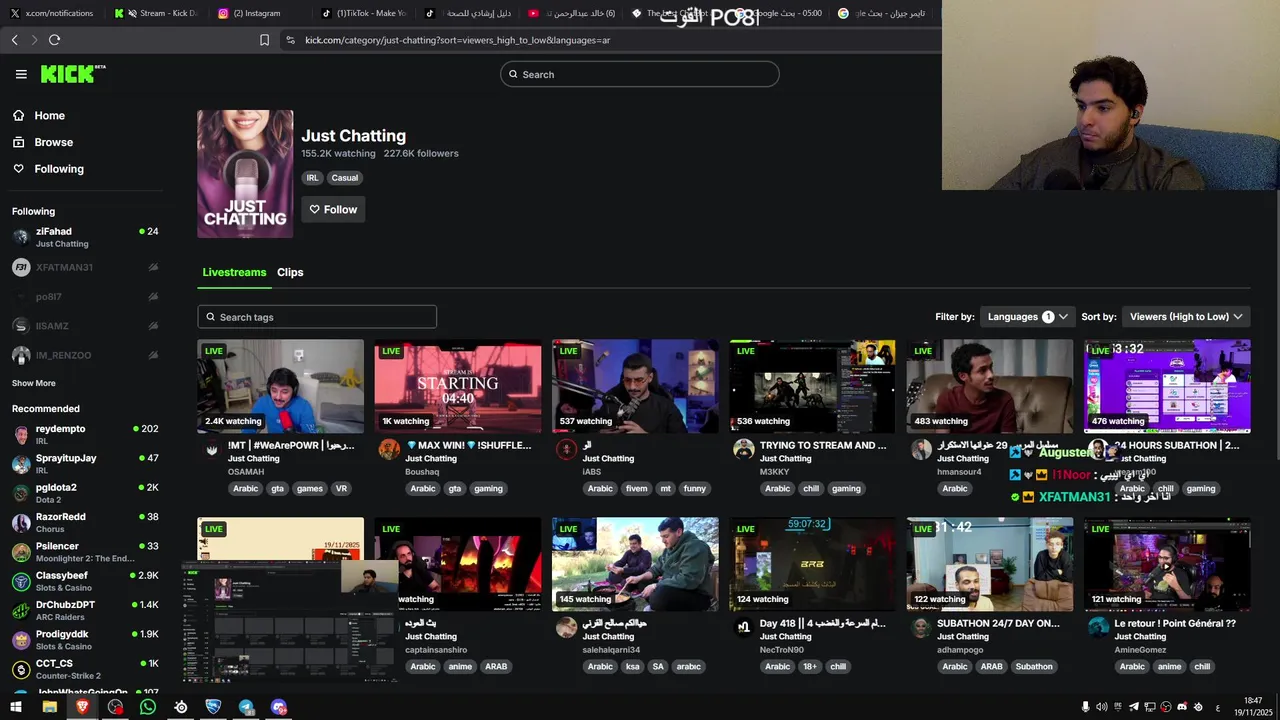Screen dimensions: 1280x720
Task: Click the Classybeef recommended avatar
Action: click(x=21, y=581)
